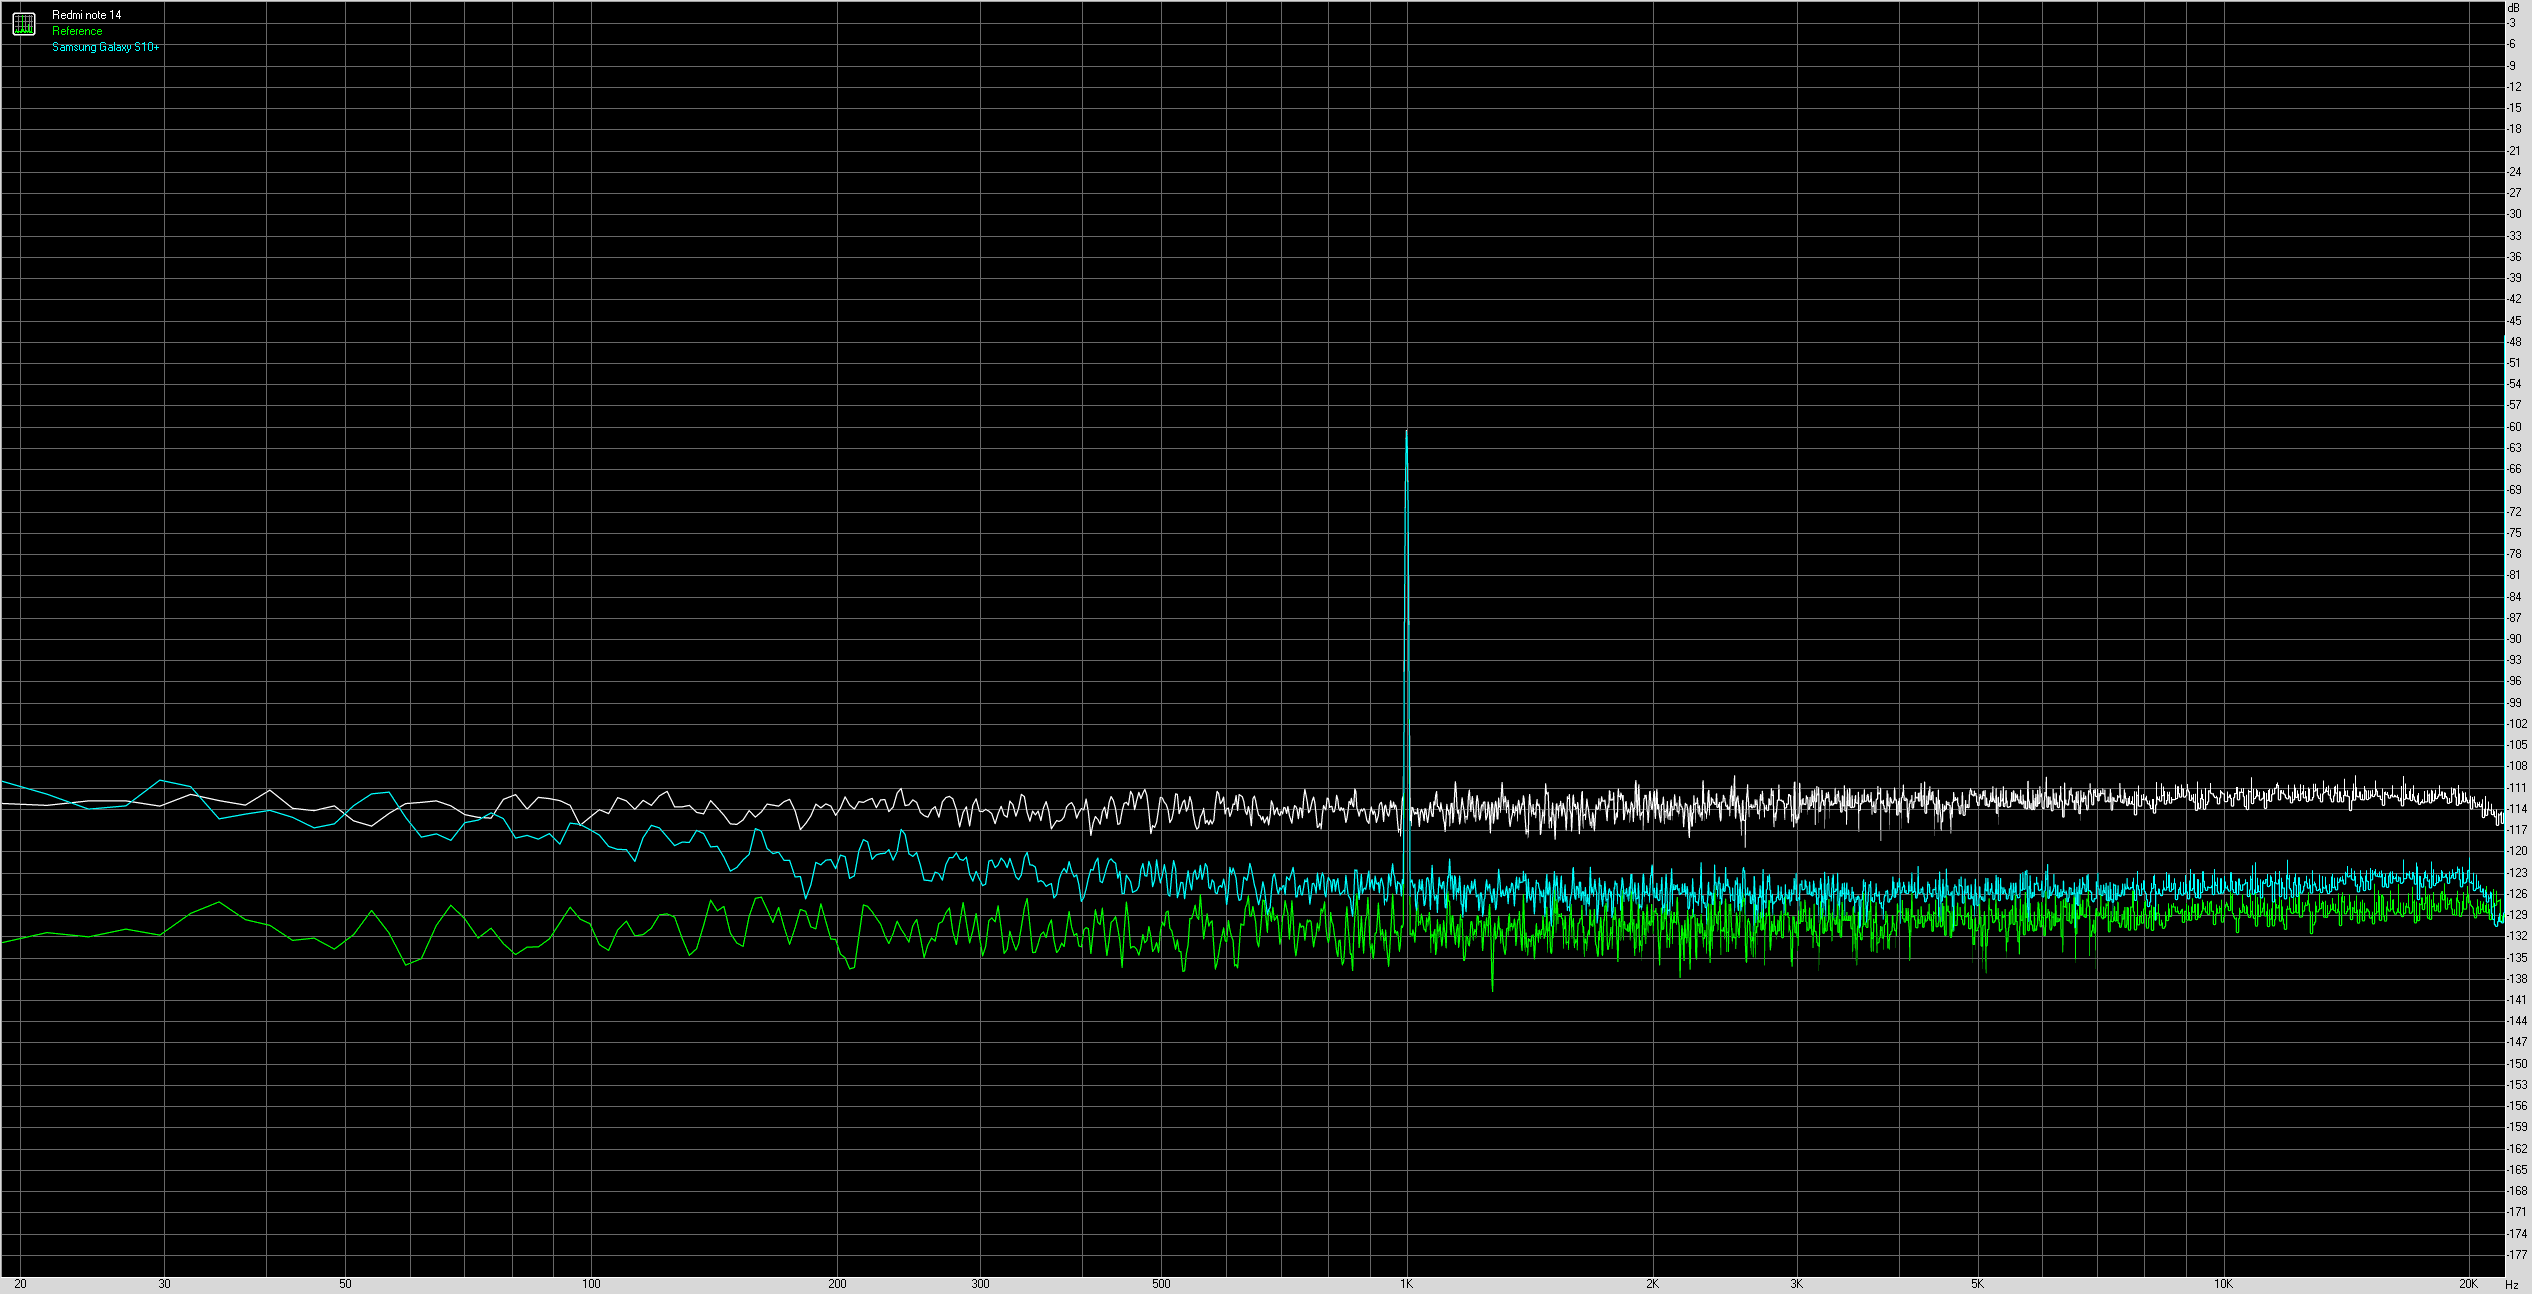Click the 200 Hz frequency axis label
Image resolution: width=2532 pixels, height=1294 pixels.
(837, 1284)
